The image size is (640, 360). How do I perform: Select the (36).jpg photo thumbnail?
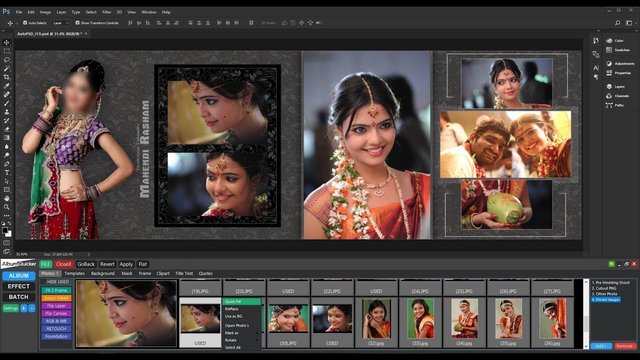[552, 319]
